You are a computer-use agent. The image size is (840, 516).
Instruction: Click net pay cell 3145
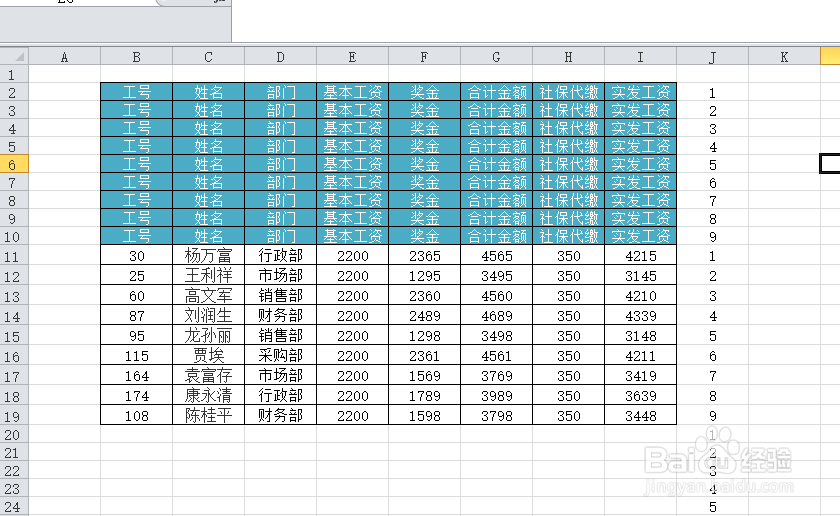tap(641, 275)
